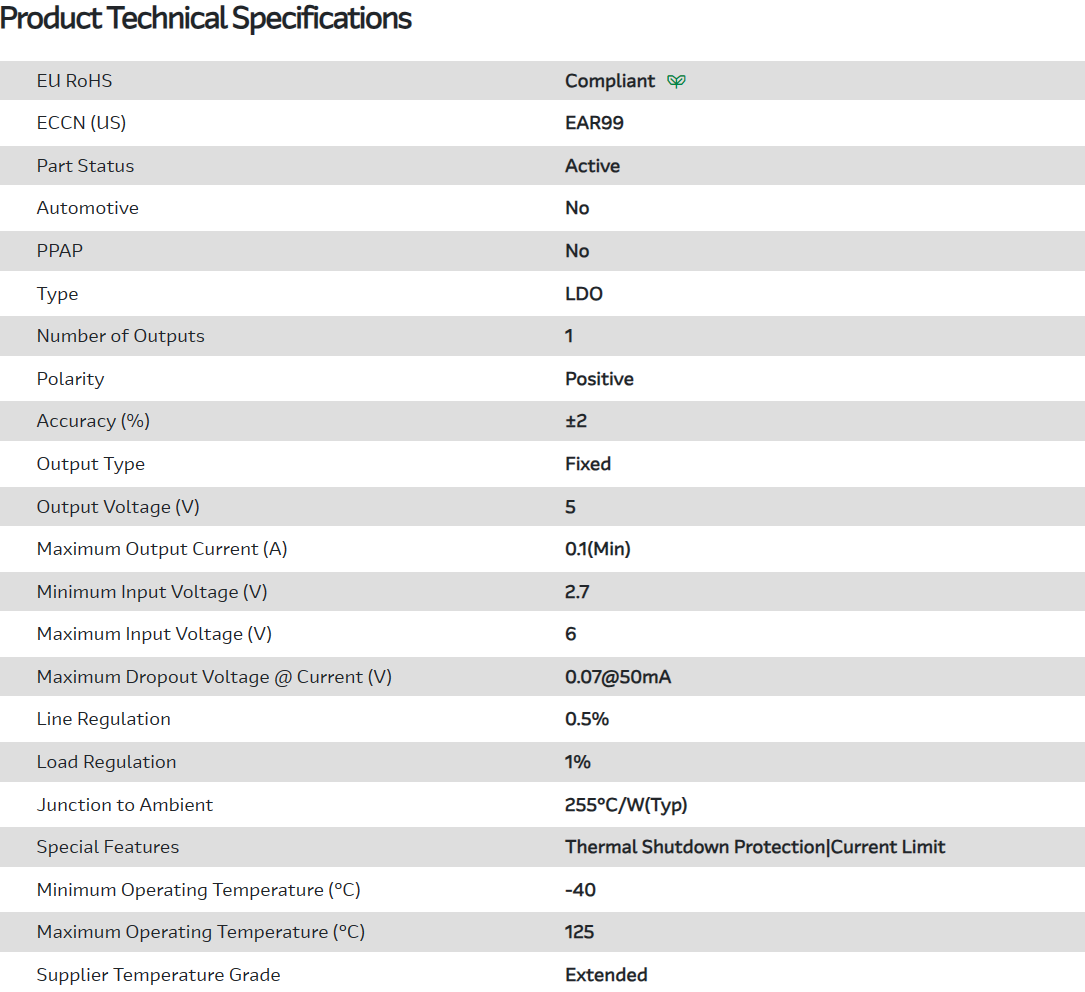The width and height of the screenshot is (1085, 992).
Task: Click the Number of Outputs label
Action: (x=120, y=336)
